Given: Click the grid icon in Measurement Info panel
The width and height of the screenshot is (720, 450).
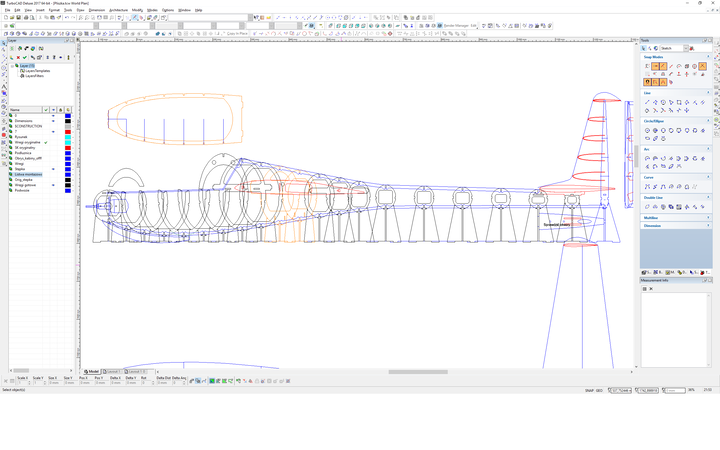Looking at the screenshot, I should pos(644,289).
